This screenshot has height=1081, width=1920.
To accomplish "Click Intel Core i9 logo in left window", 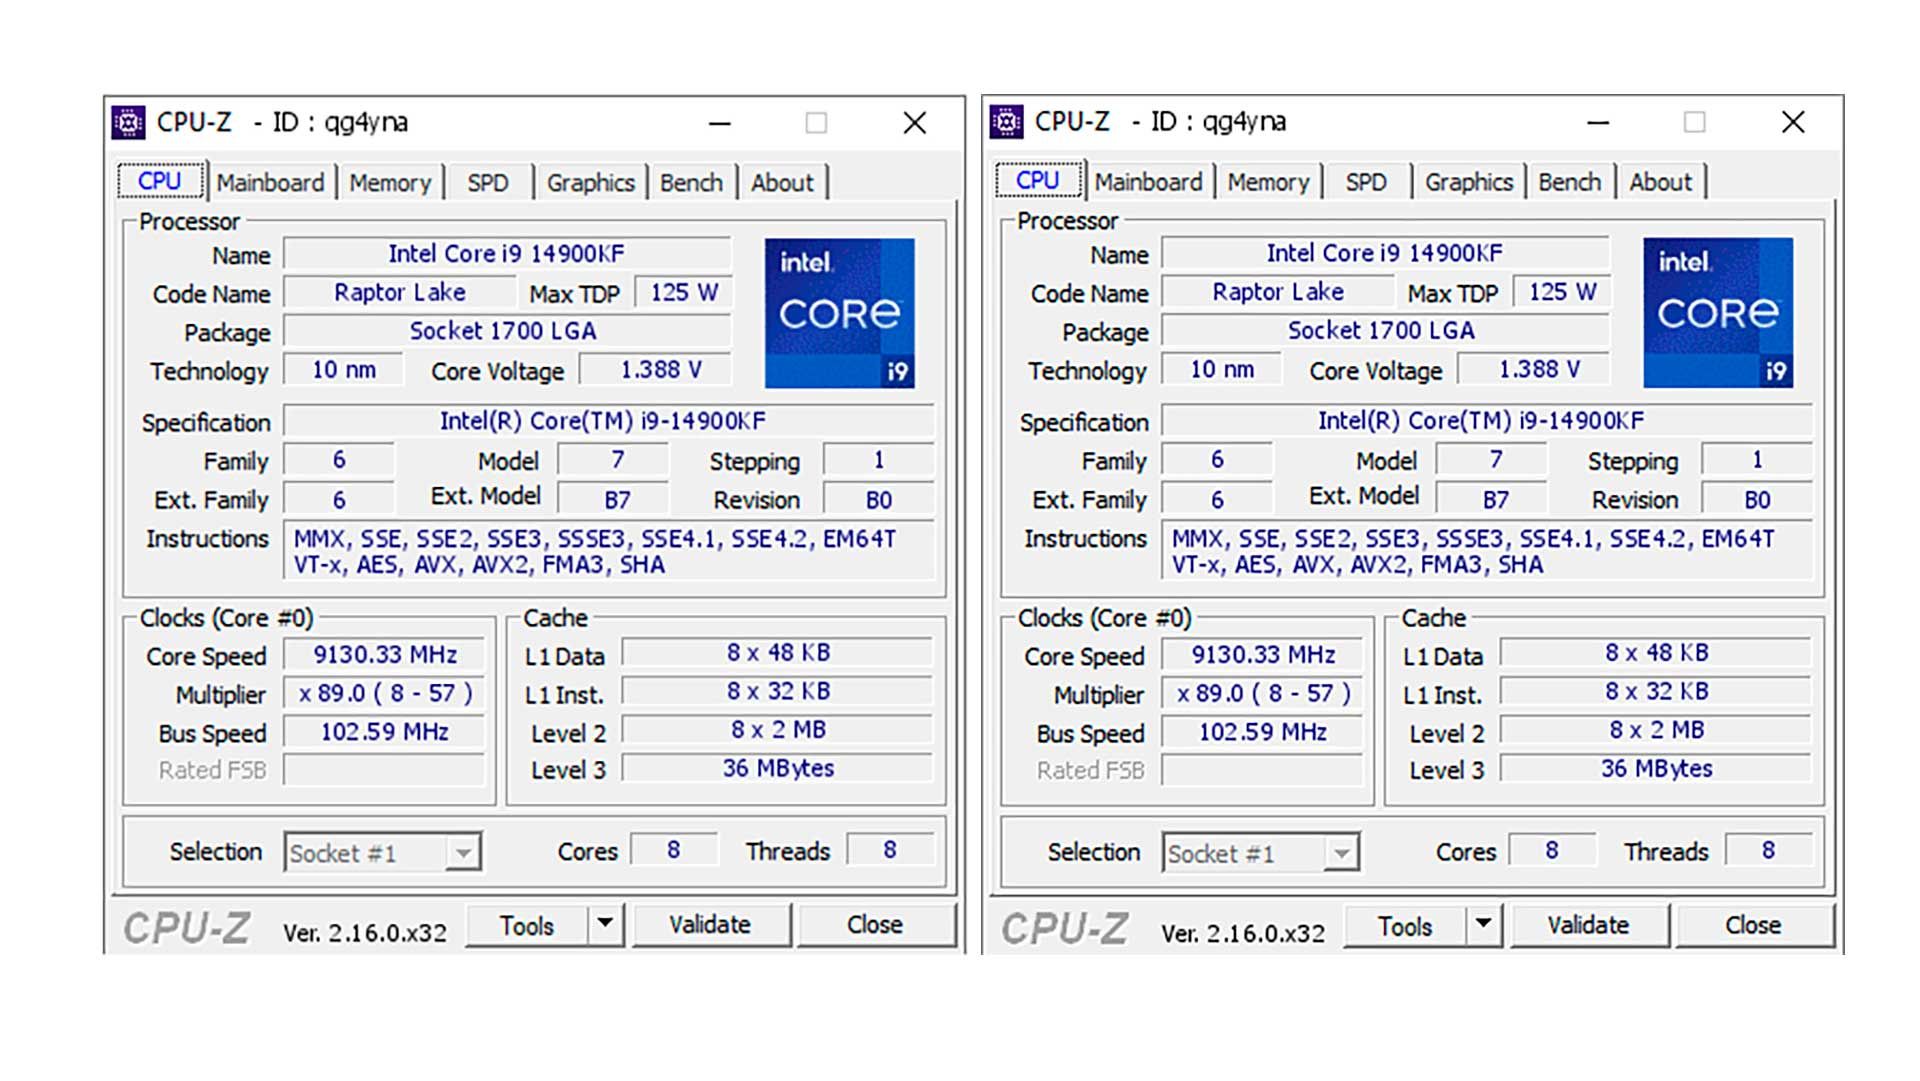I will coord(839,313).
